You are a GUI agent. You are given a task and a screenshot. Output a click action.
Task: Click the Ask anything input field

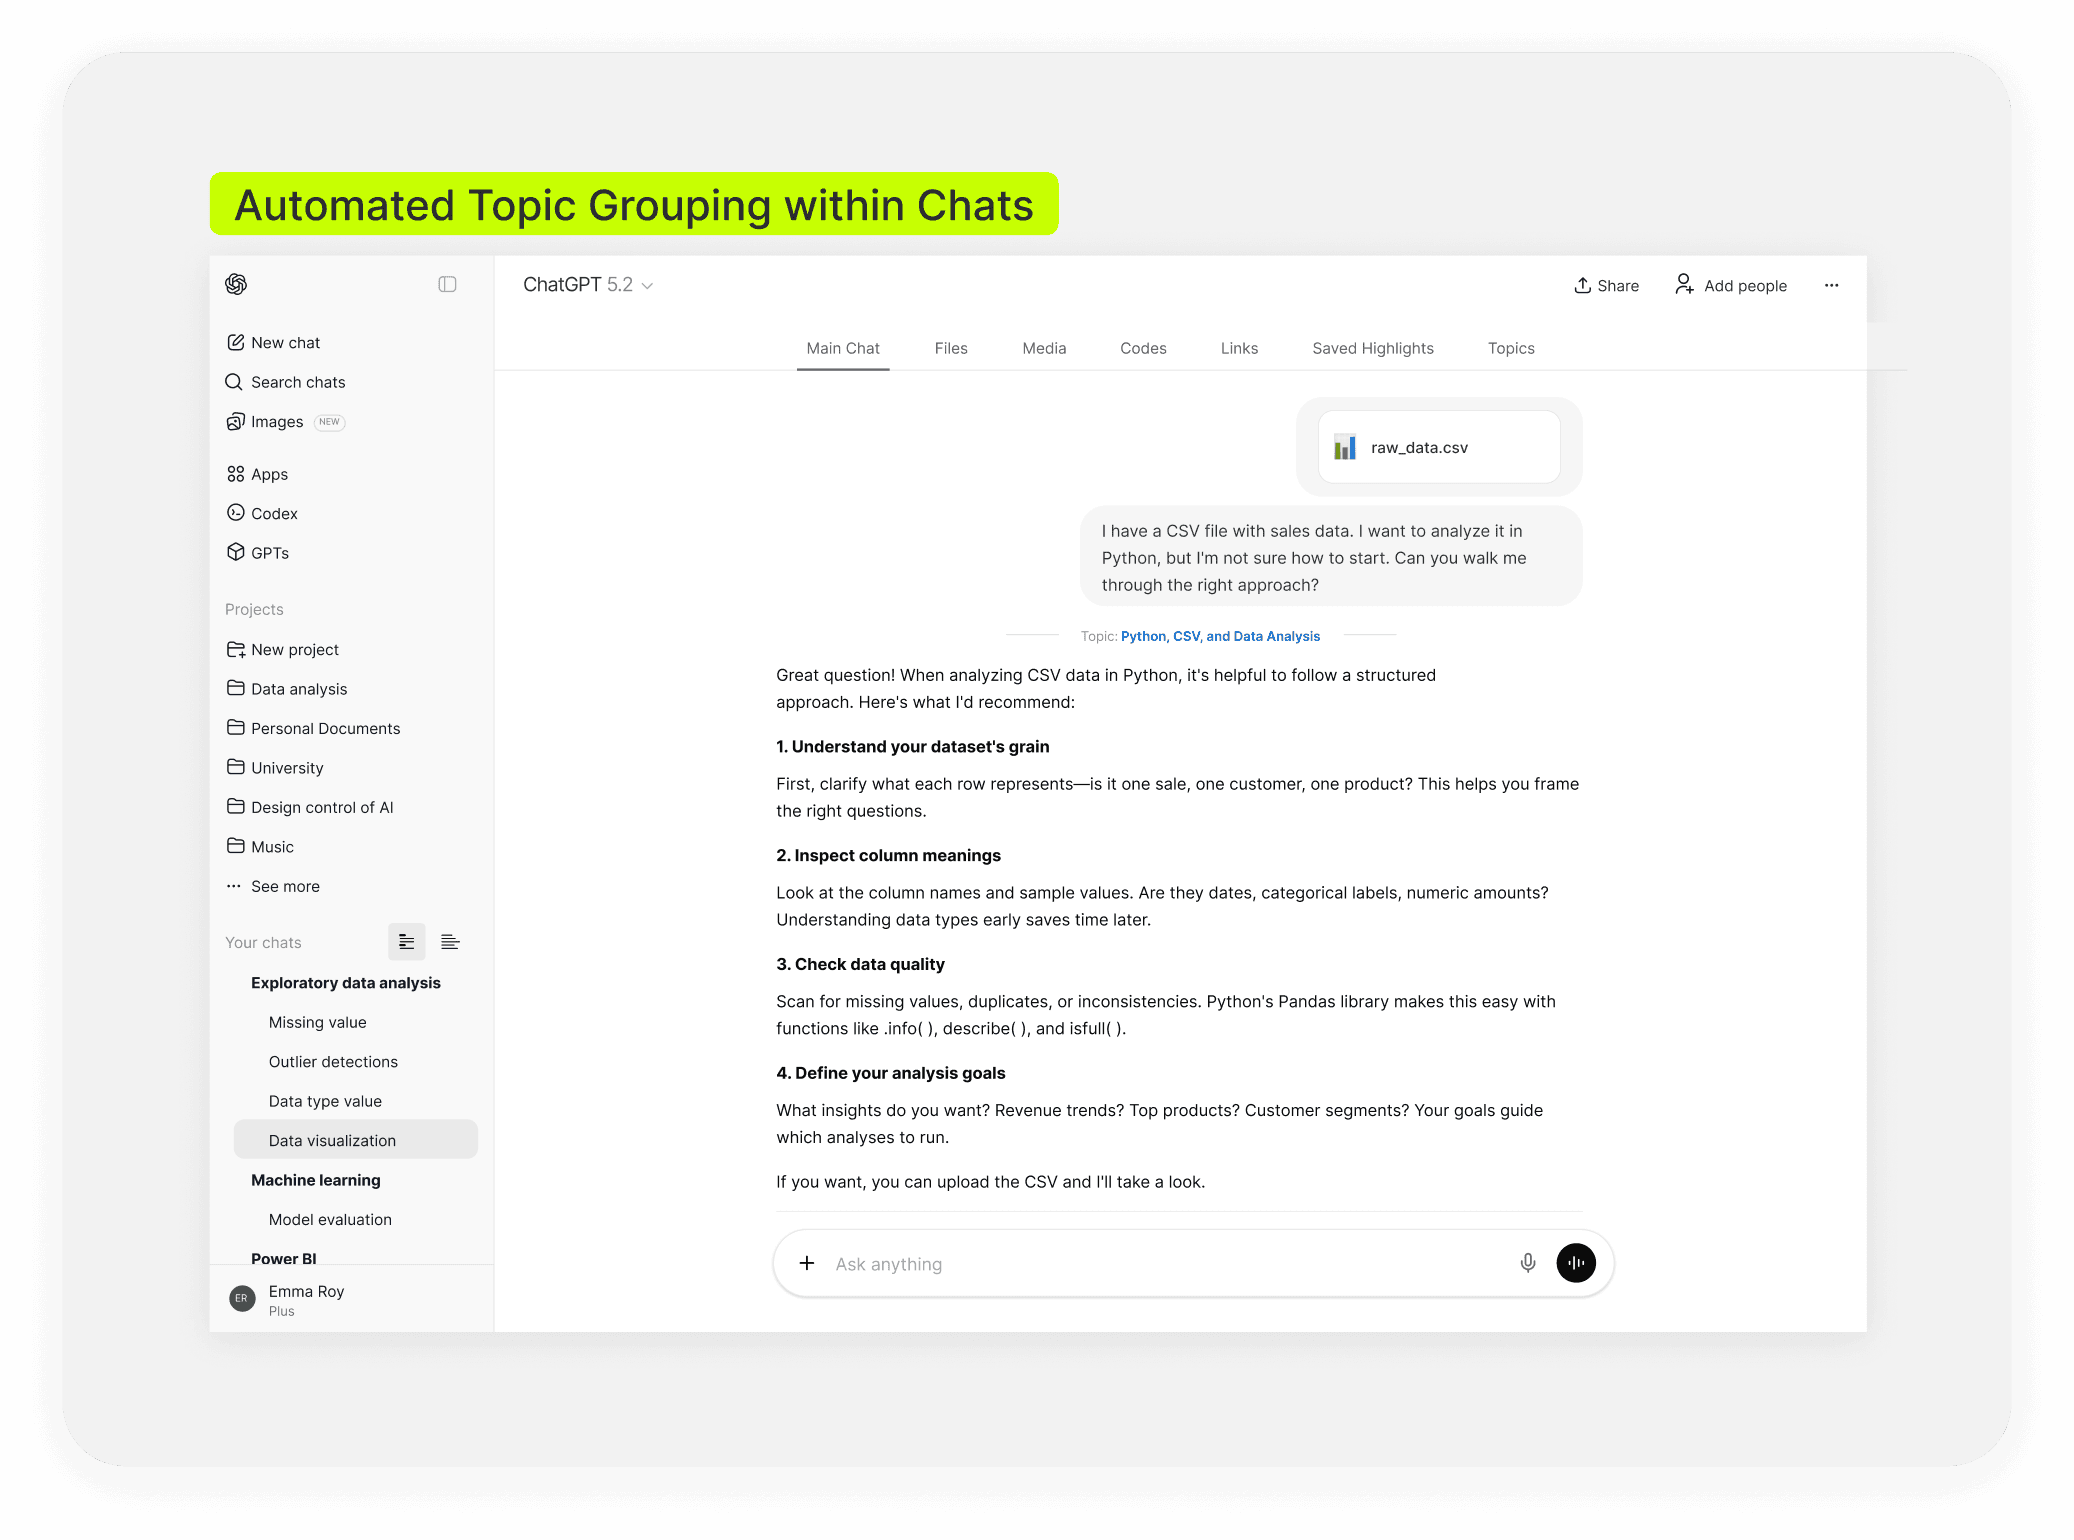click(1160, 1264)
